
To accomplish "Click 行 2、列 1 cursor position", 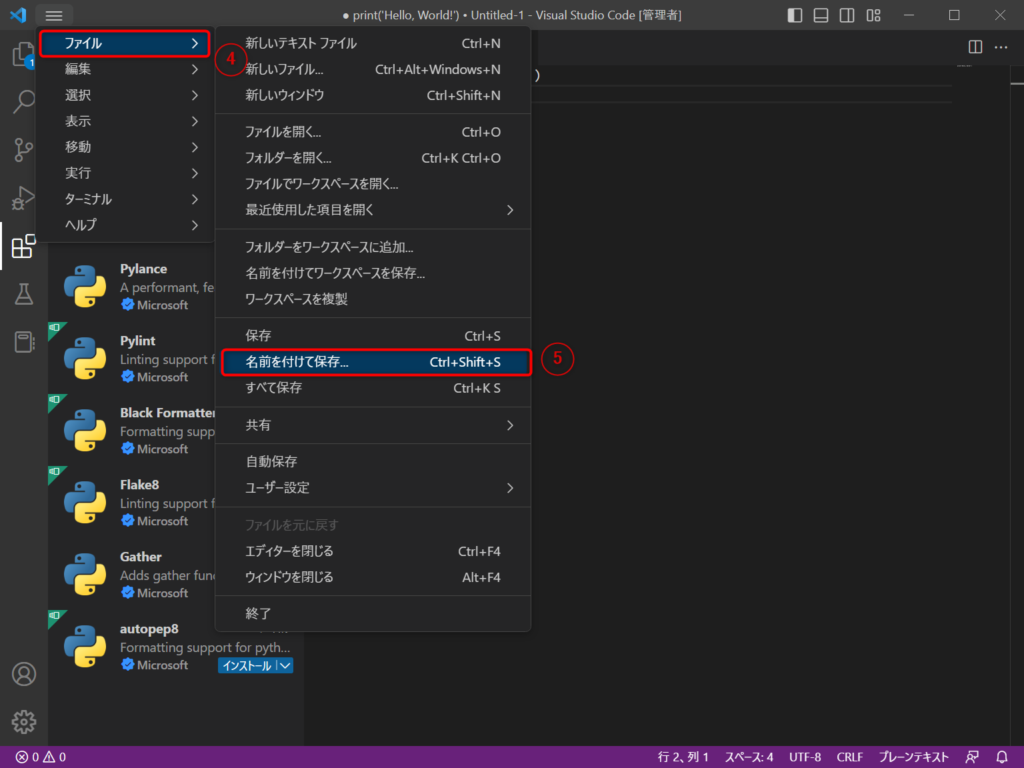I will [683, 757].
